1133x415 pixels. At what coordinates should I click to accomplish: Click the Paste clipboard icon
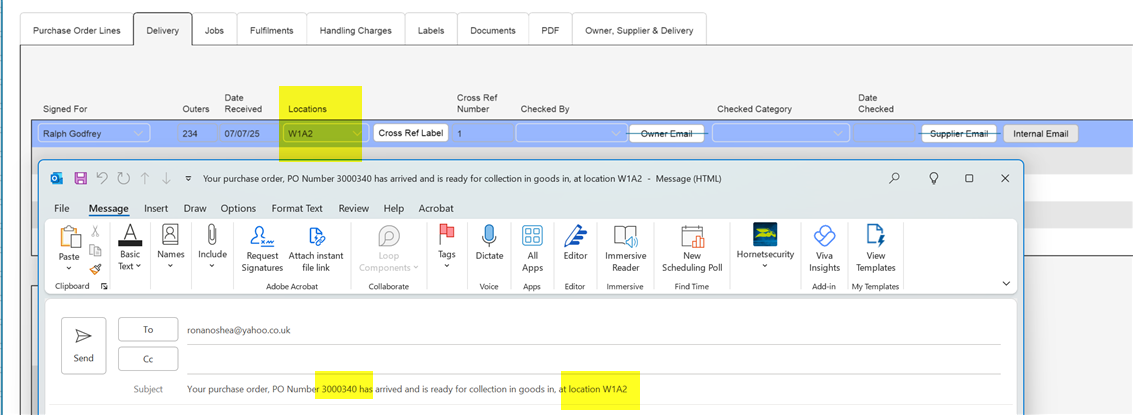tap(70, 236)
